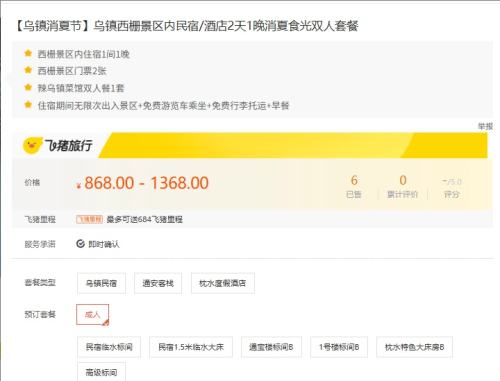Select the 通宝楼标间B room option
500x381 pixels.
pos(271,347)
